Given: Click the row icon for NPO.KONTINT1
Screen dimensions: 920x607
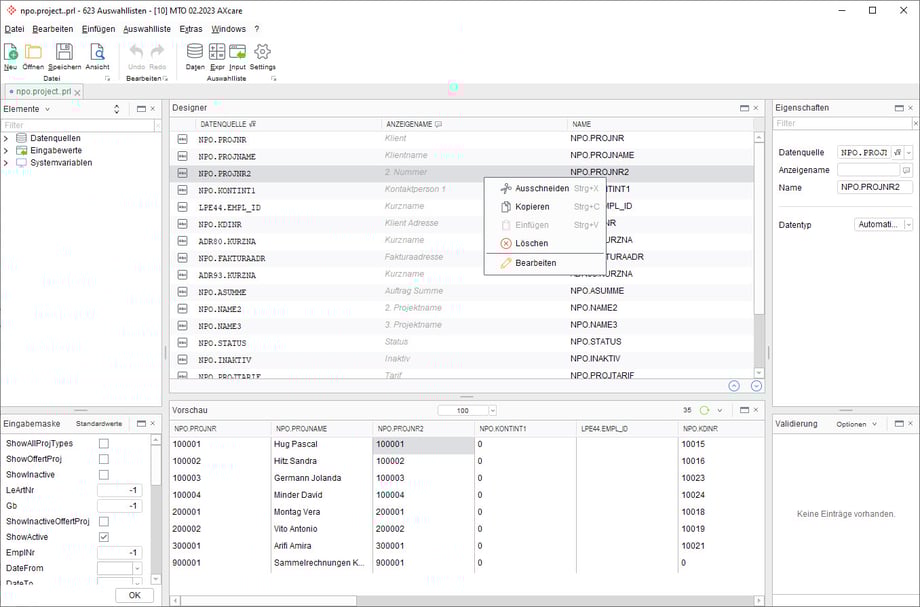Looking at the screenshot, I should 182,190.
